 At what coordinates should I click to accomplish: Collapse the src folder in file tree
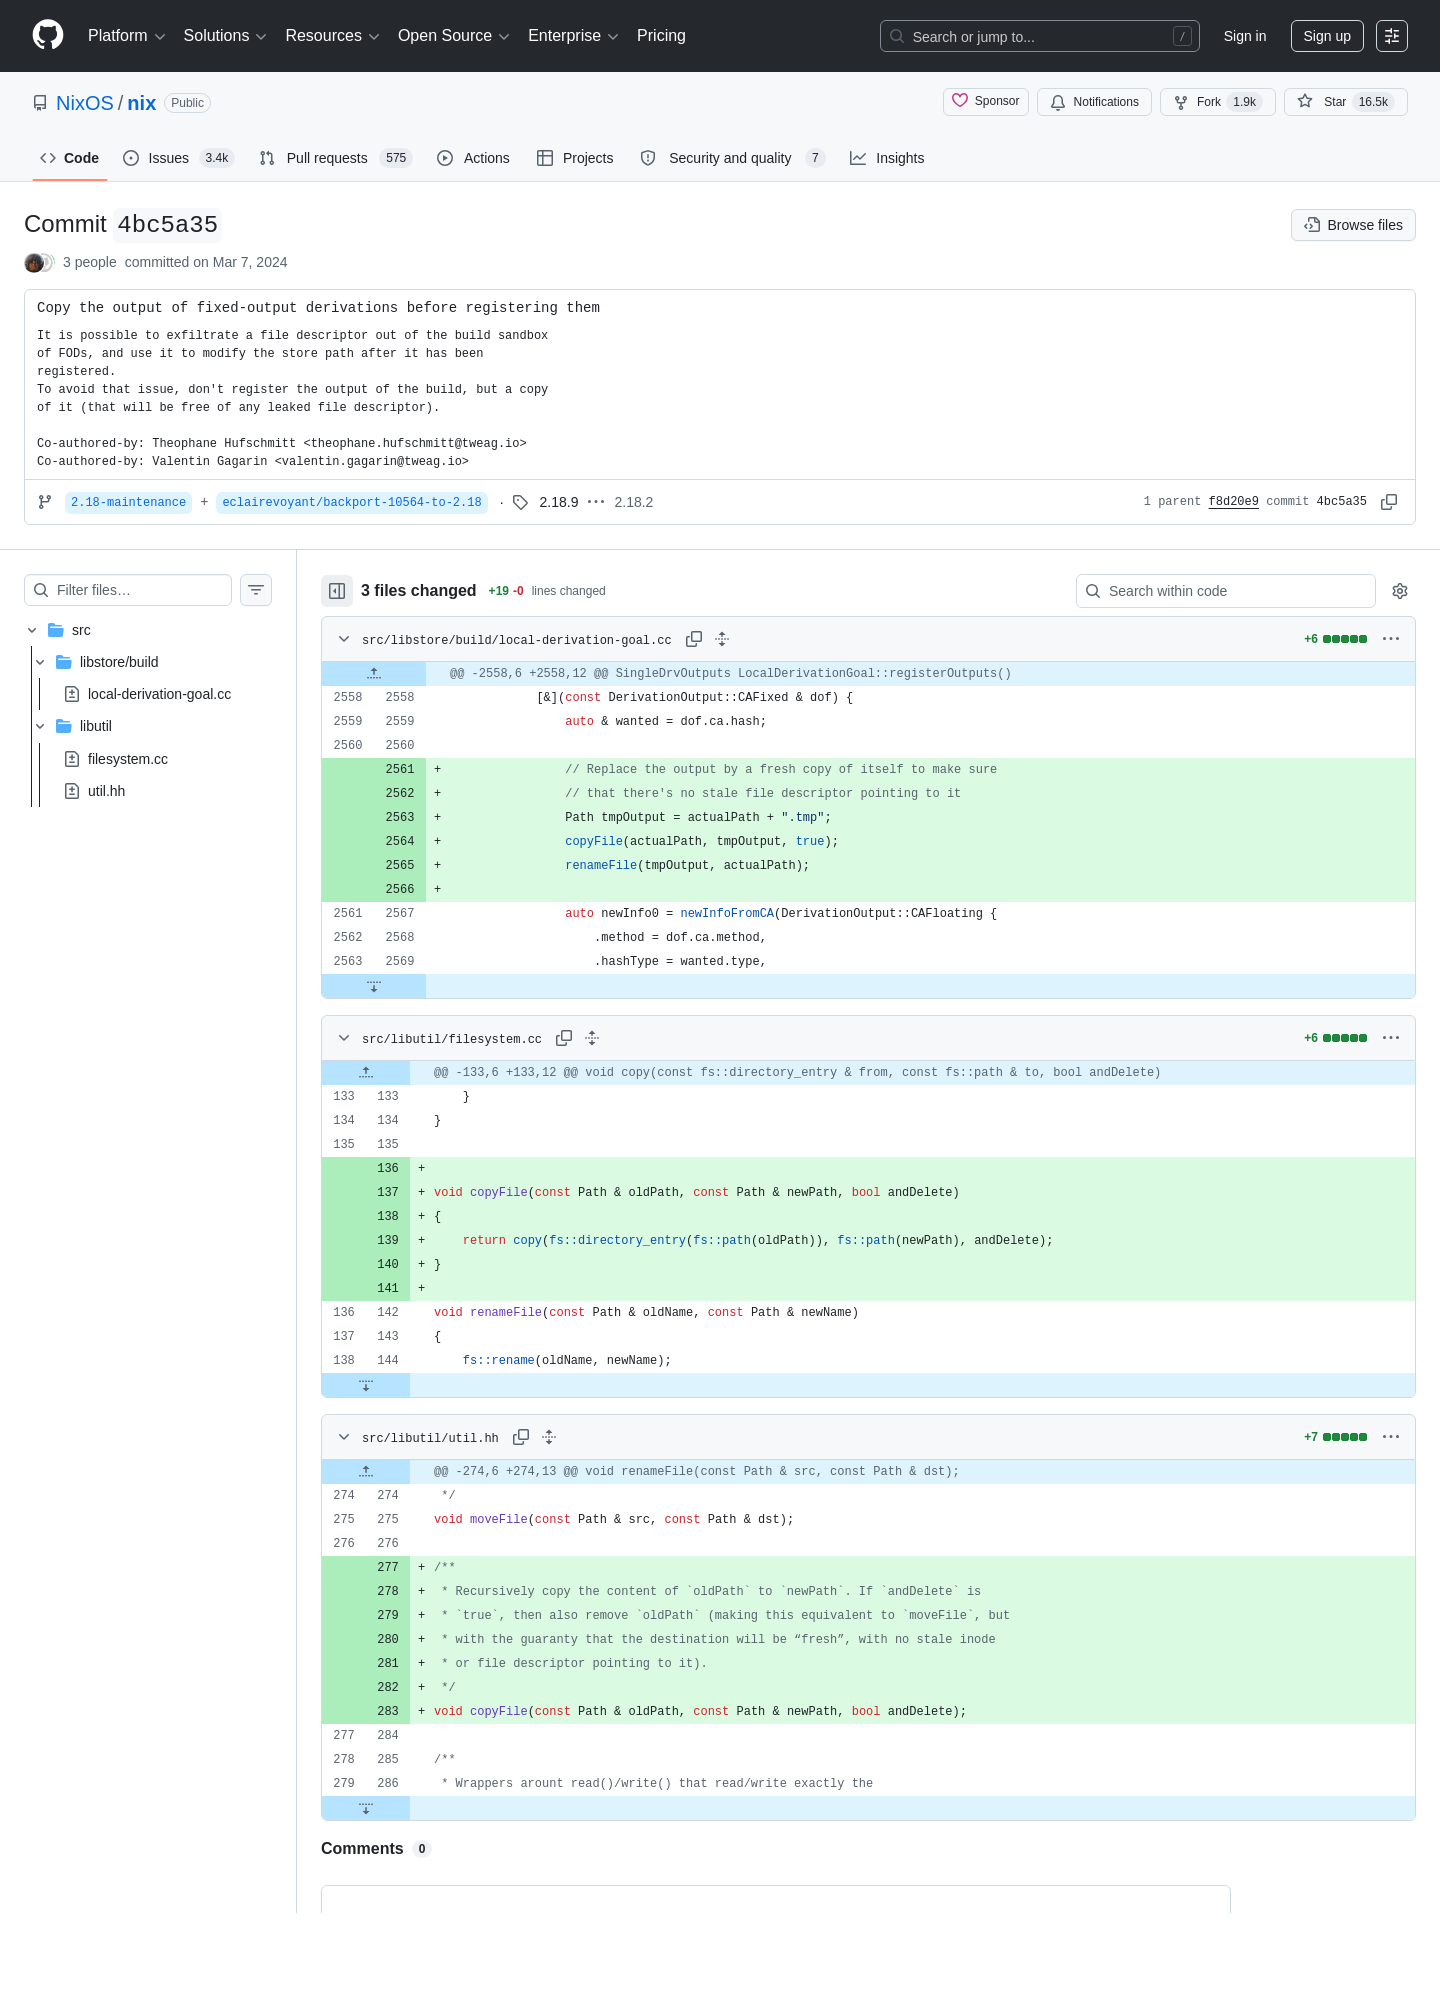tap(32, 630)
